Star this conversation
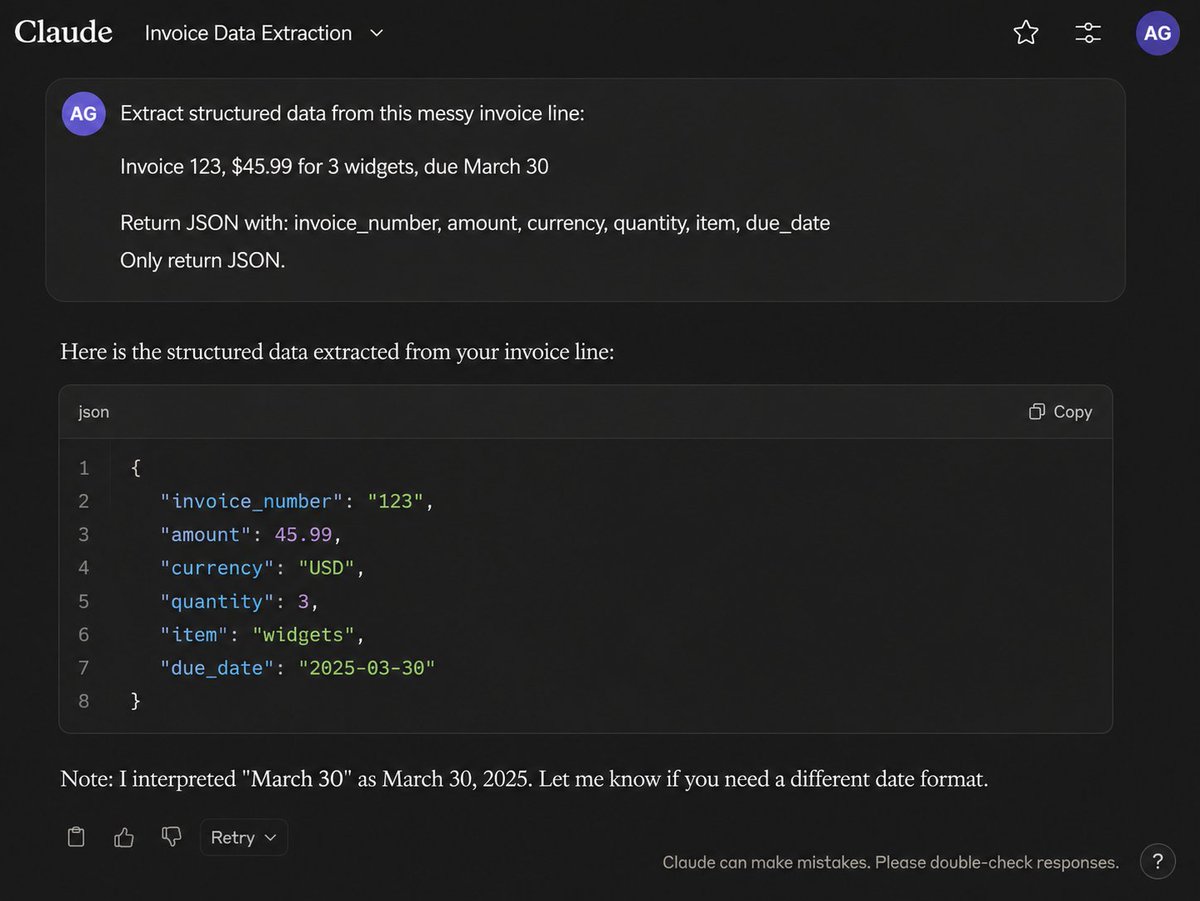Viewport: 1200px width, 901px height. (x=1026, y=33)
